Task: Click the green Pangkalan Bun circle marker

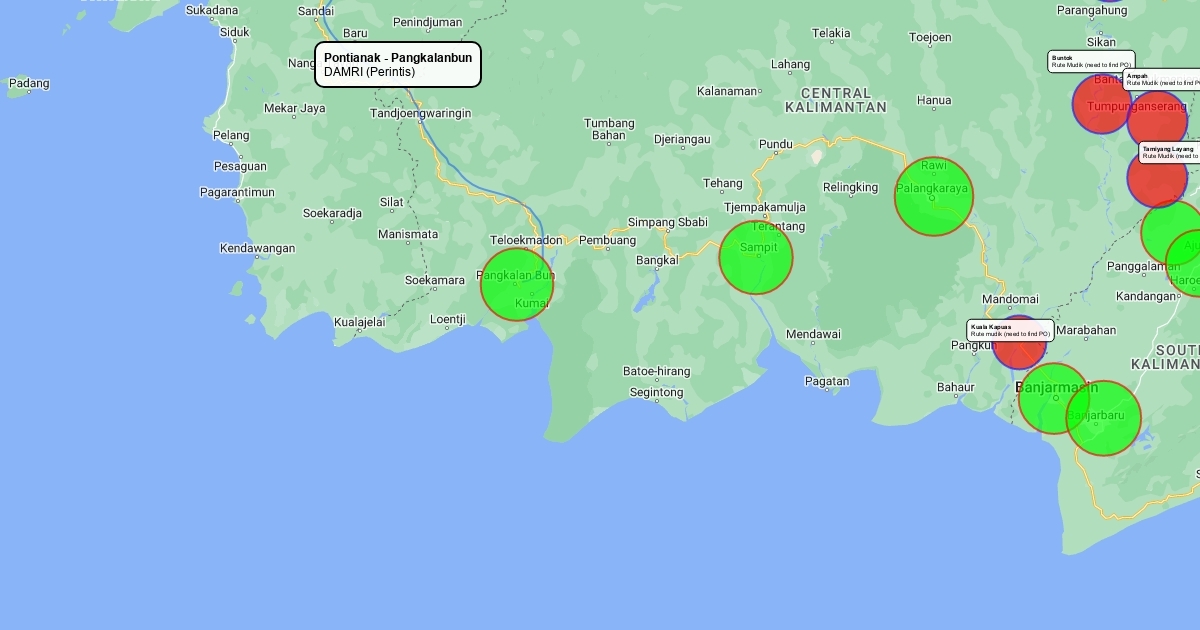Action: pos(516,284)
